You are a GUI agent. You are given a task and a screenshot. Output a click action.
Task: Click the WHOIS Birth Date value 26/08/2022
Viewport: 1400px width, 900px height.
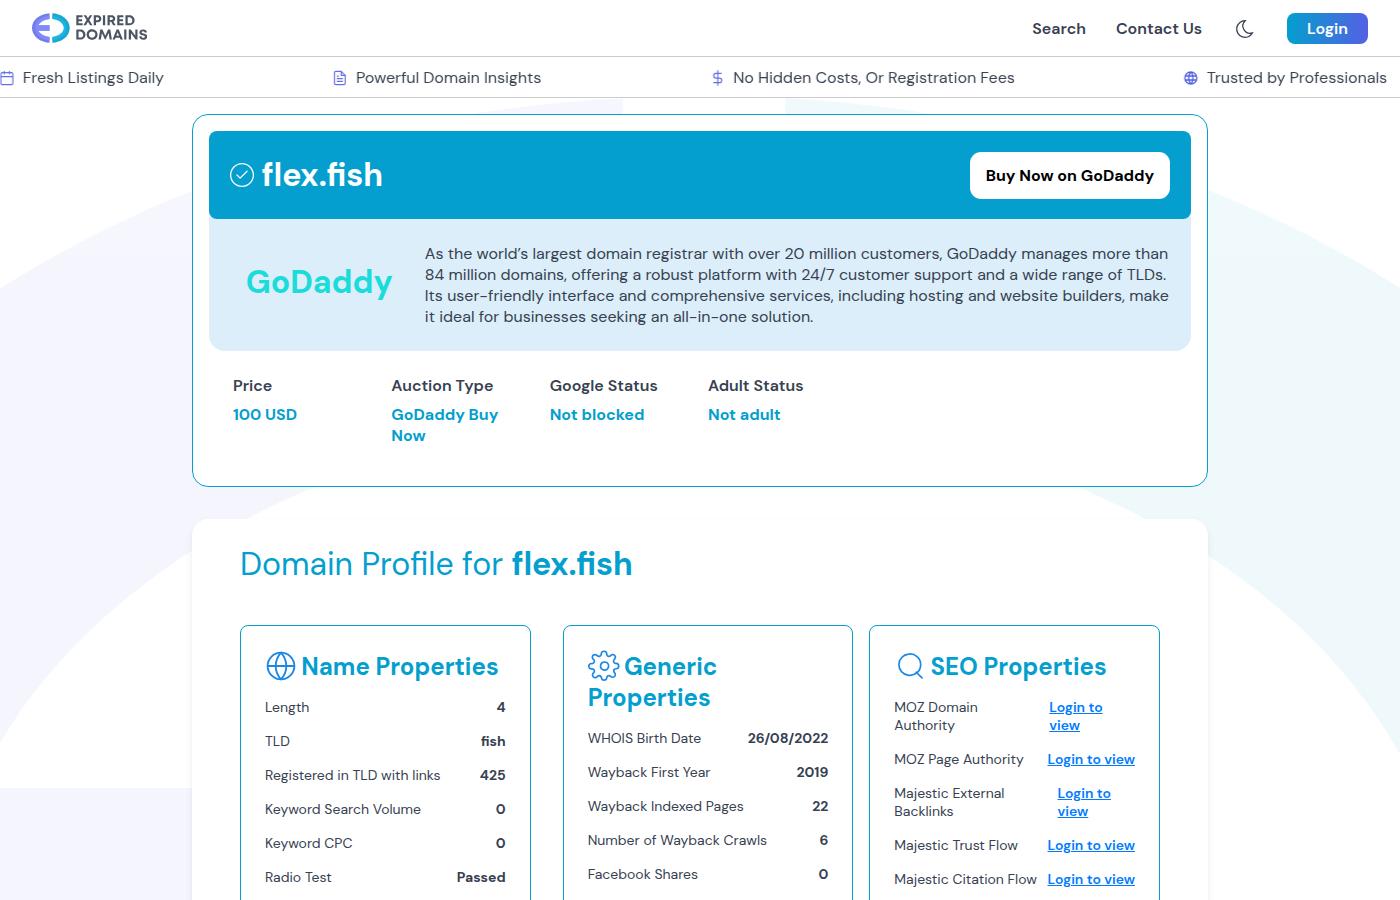788,738
